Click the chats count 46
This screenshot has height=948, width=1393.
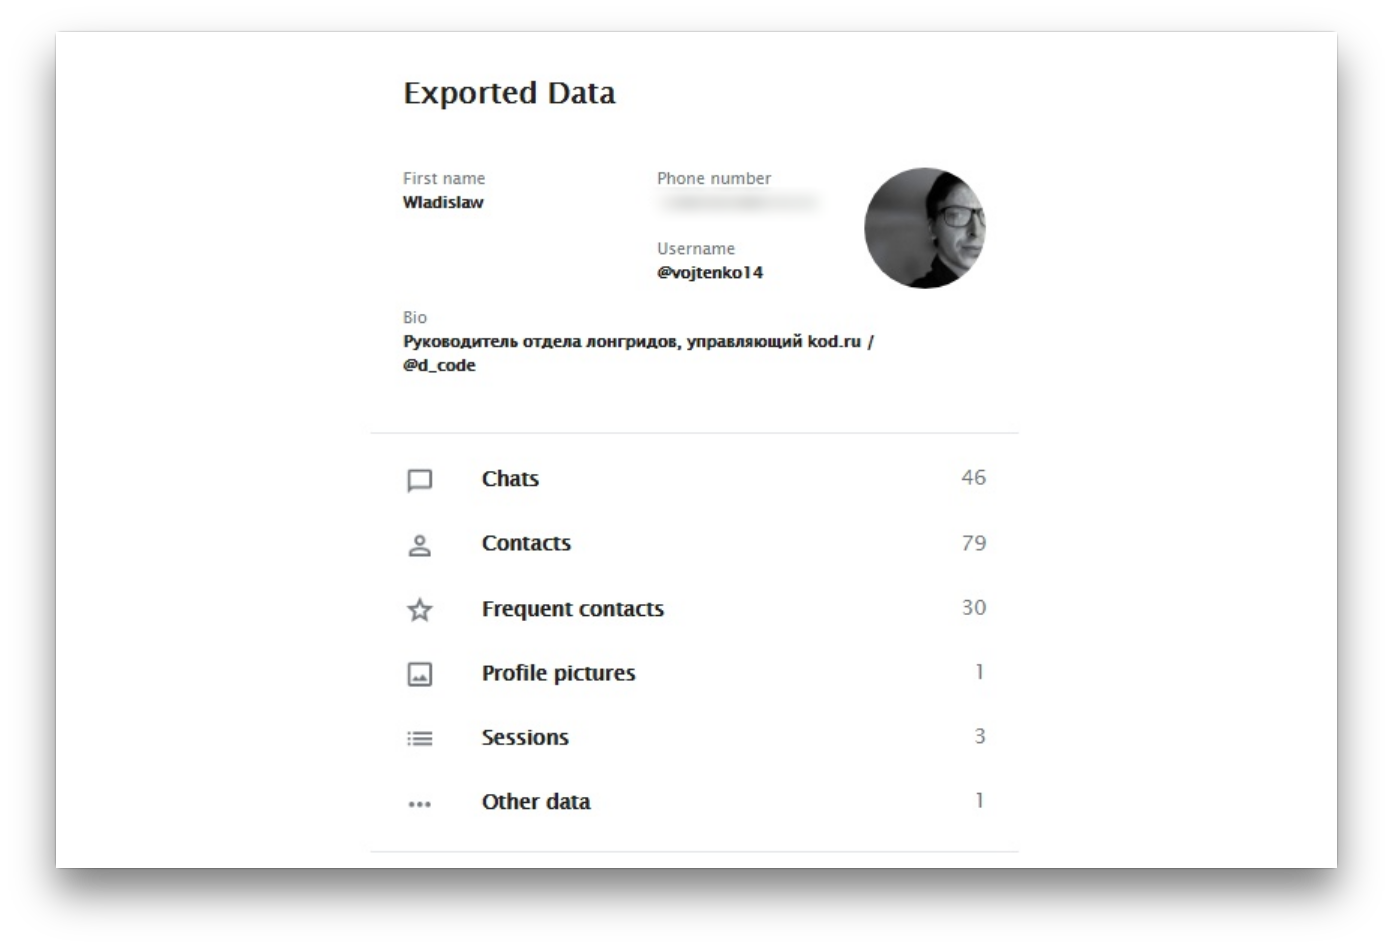click(974, 478)
